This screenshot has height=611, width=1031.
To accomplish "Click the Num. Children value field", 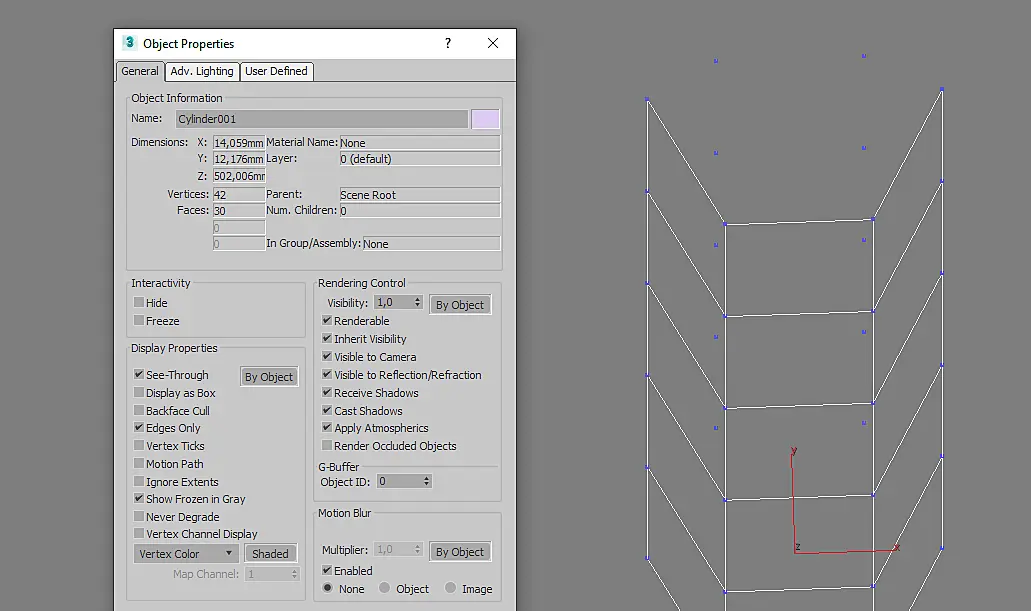I will pyautogui.click(x=420, y=210).
